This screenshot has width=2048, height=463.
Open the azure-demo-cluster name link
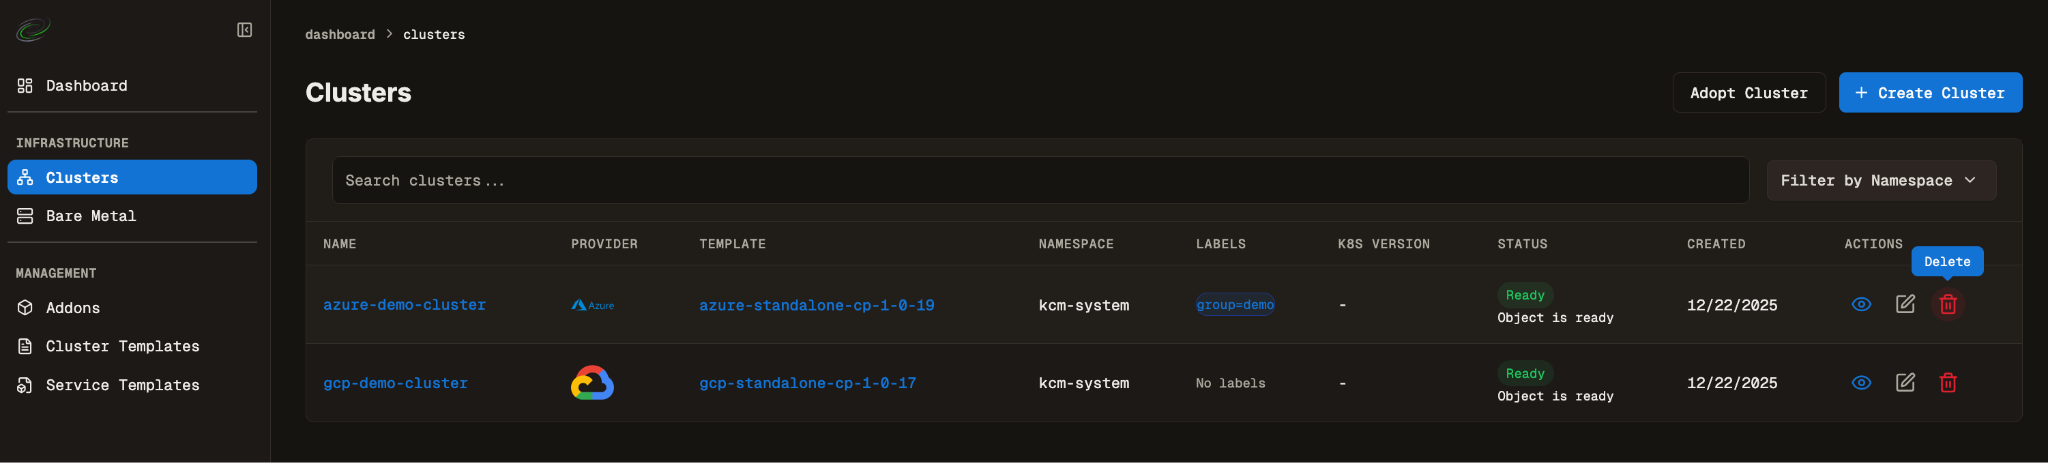pyautogui.click(x=404, y=305)
